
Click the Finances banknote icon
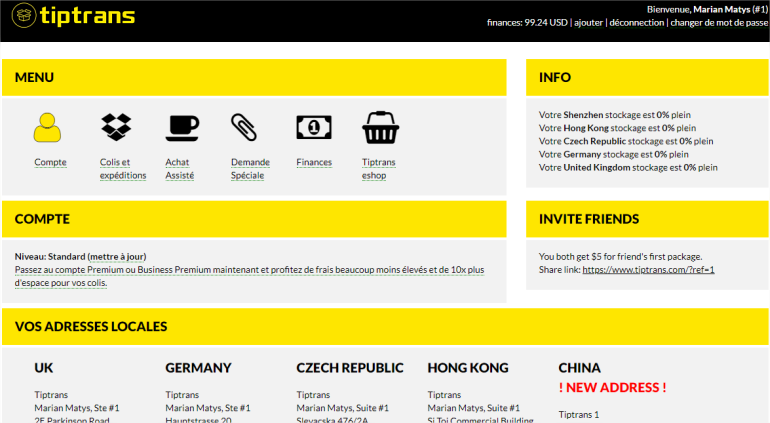point(314,128)
